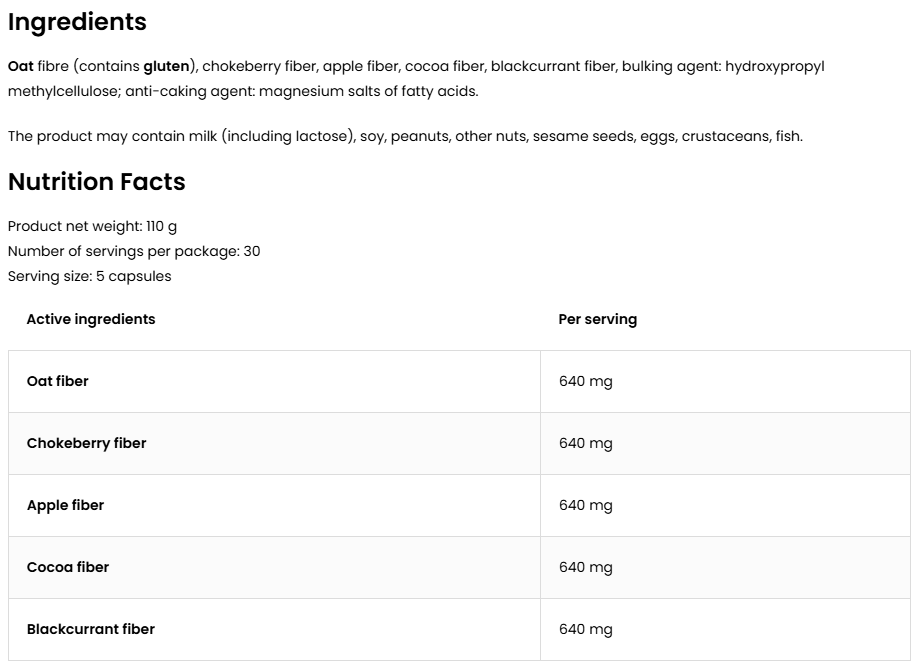Click the Nutrition Facts heading
This screenshot has height=669, width=915.
click(96, 182)
